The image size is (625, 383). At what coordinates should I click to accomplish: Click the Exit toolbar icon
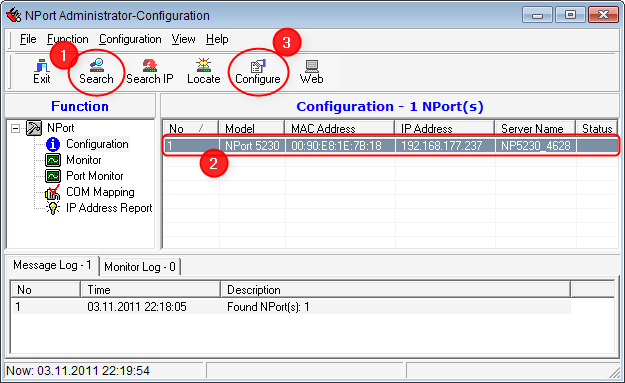41,72
